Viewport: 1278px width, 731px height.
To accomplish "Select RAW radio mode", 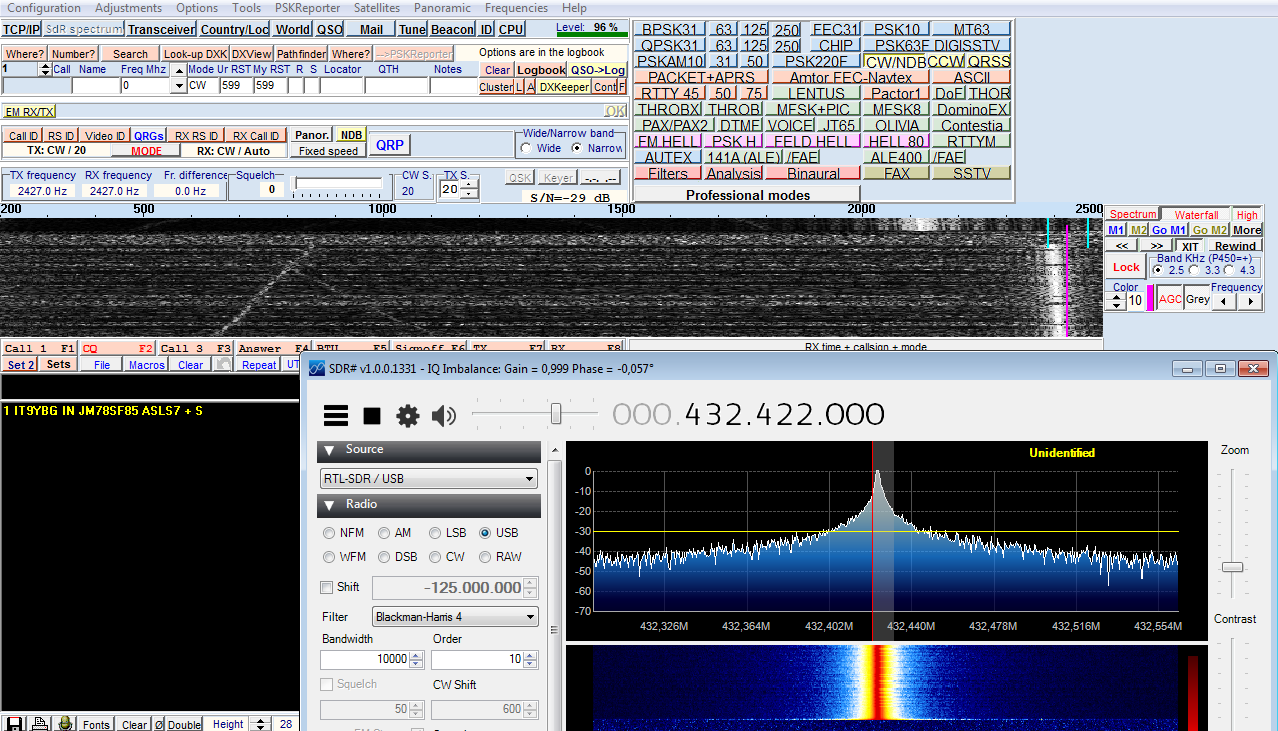I will [500, 557].
